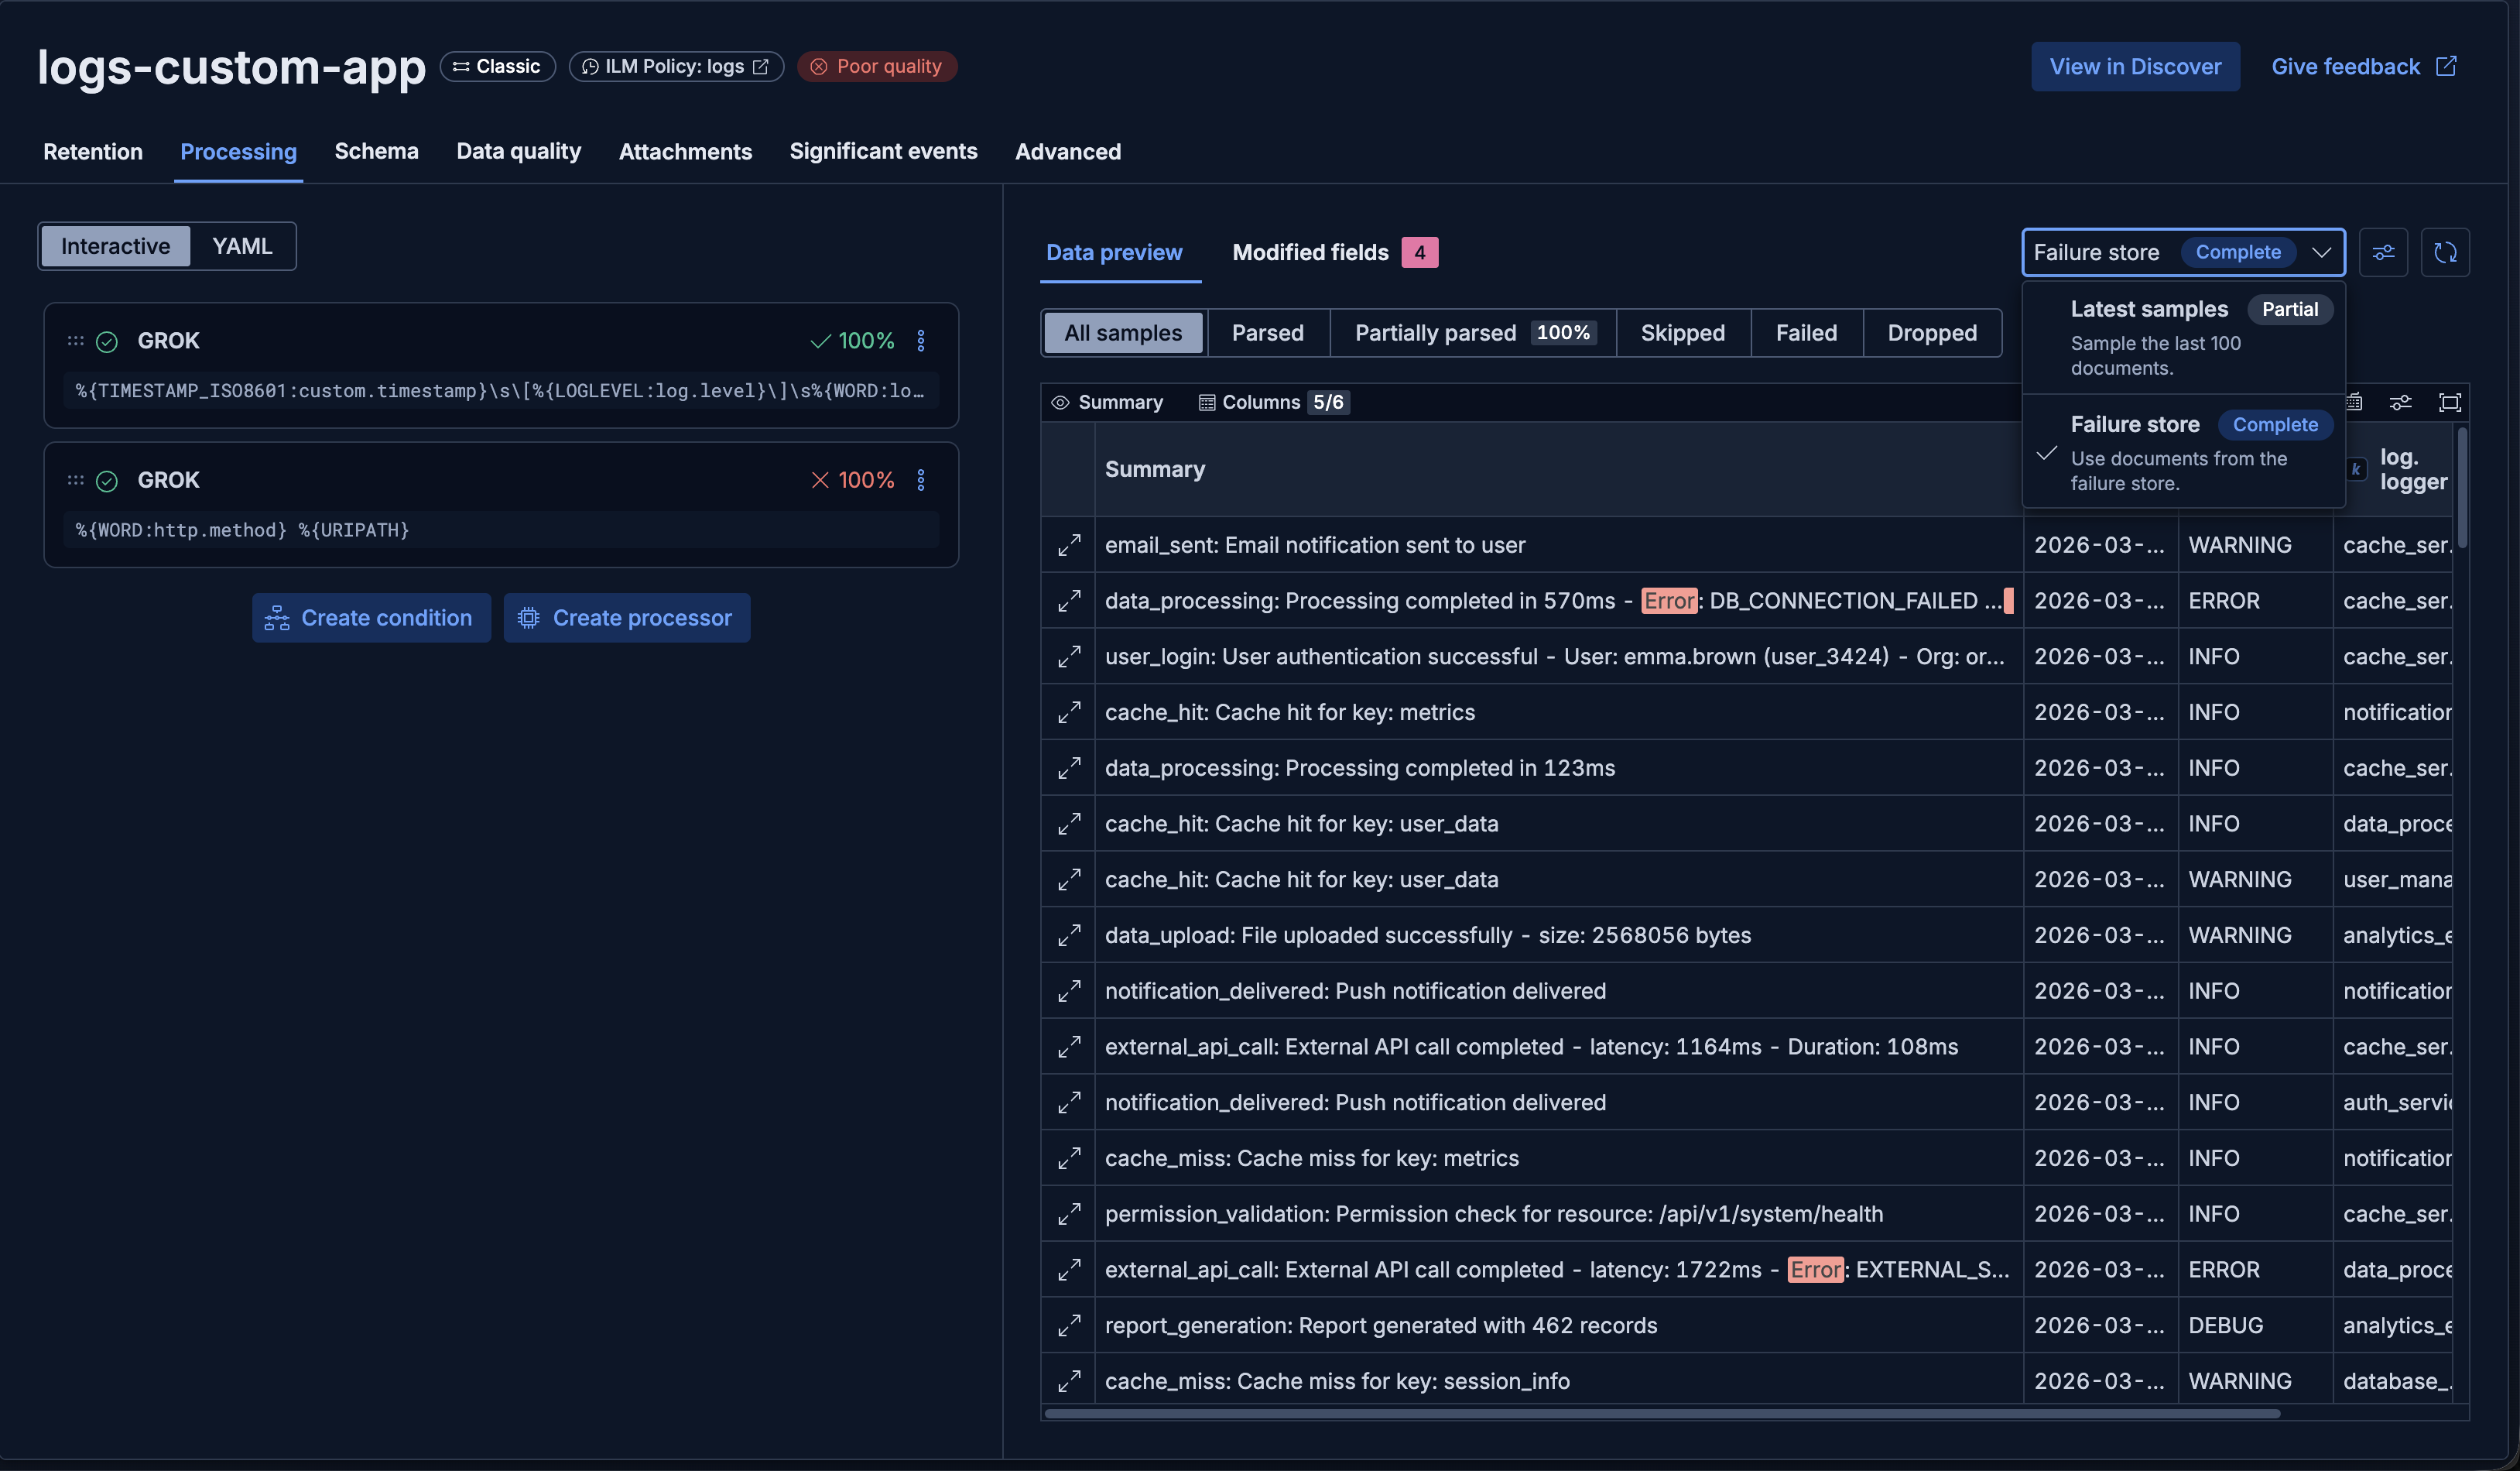Viewport: 2520px width, 1471px height.
Task: Filter preview to Skipped samples
Action: (1682, 333)
